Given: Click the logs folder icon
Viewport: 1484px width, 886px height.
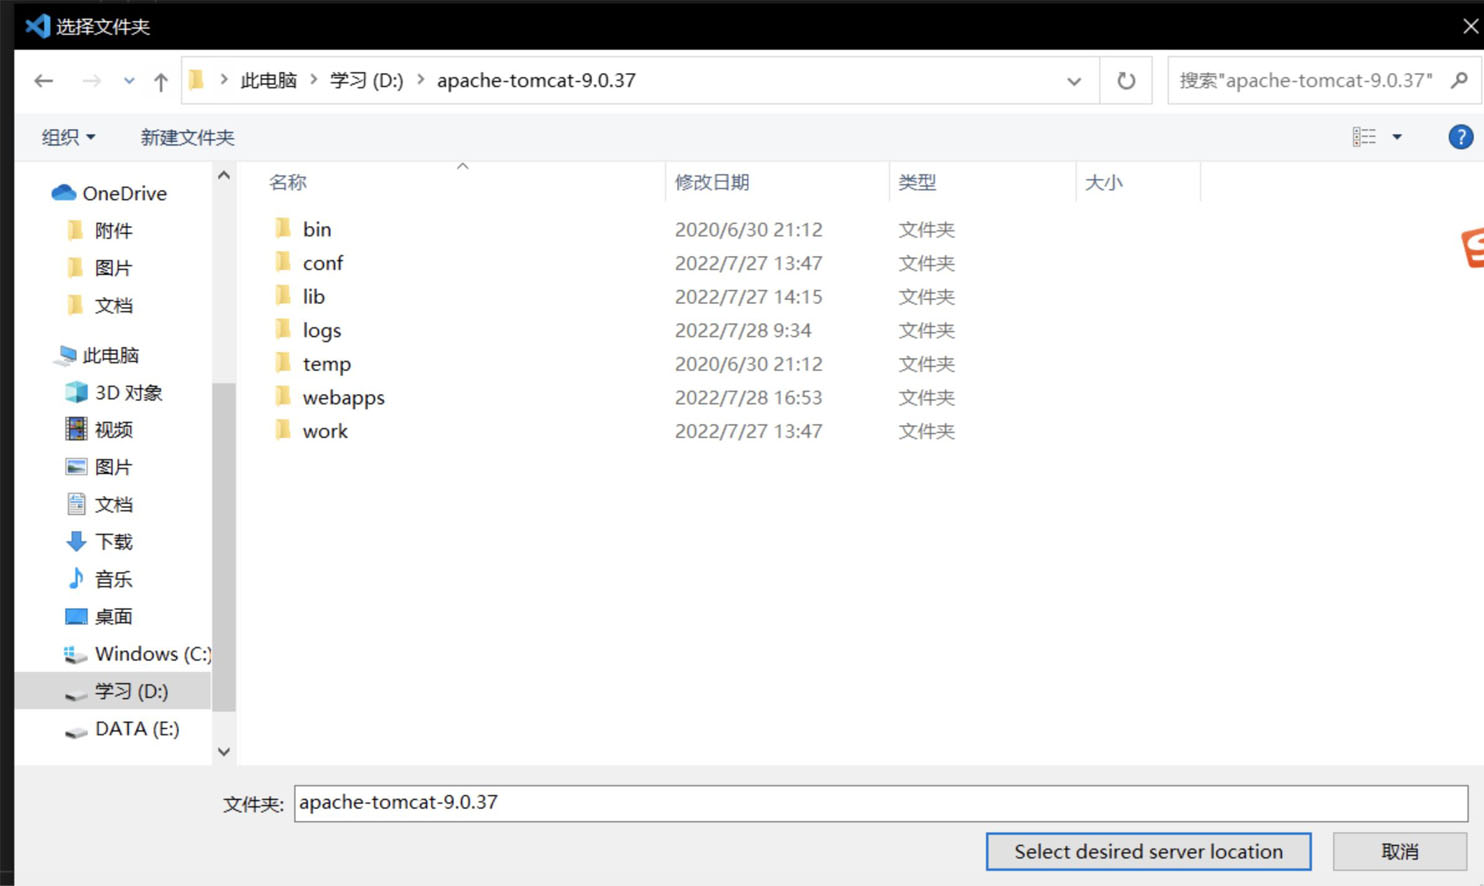Looking at the screenshot, I should tap(283, 329).
